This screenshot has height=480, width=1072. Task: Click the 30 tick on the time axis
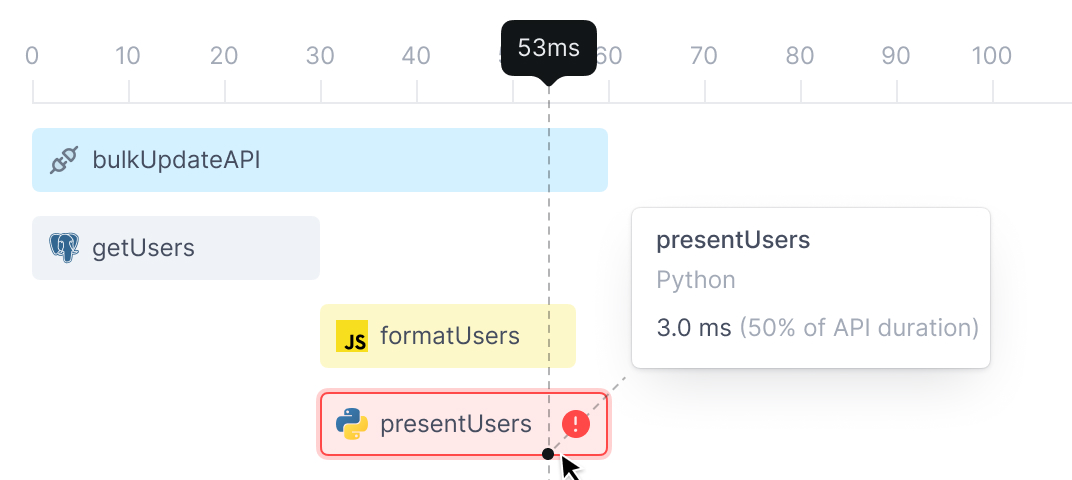(320, 56)
